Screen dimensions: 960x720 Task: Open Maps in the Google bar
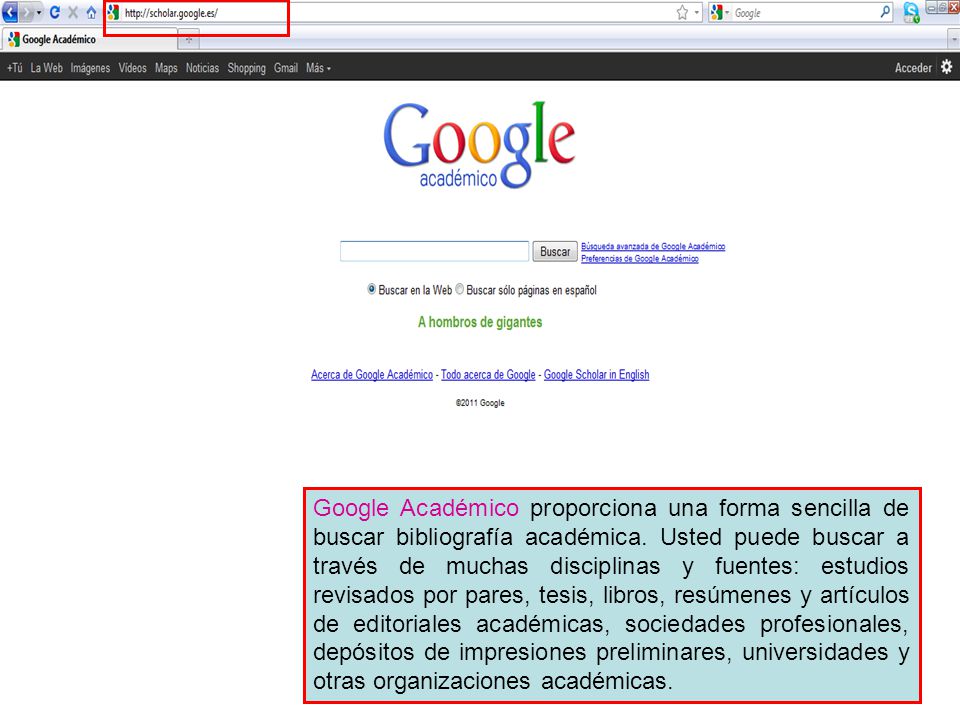[x=166, y=68]
